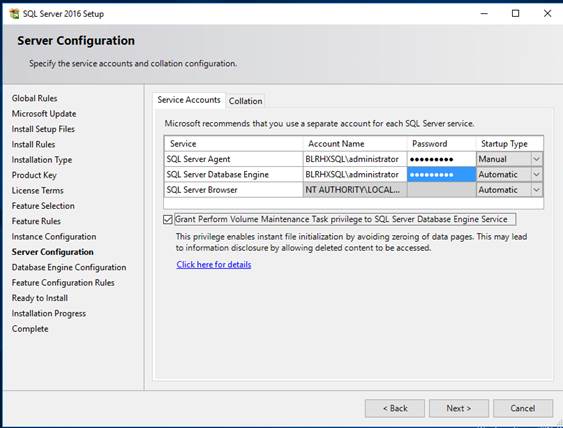Select the Installation Type step
Screen dimensions: 563x428
pyautogui.click(x=42, y=160)
